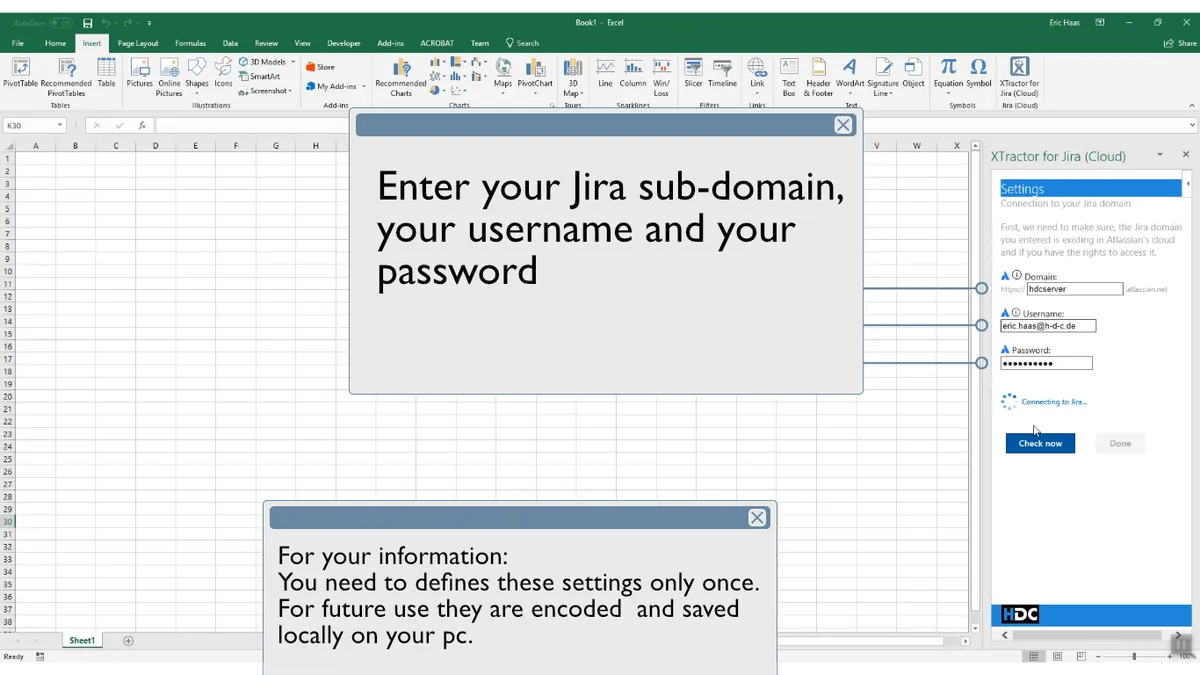Click the Share button

tap(1181, 43)
